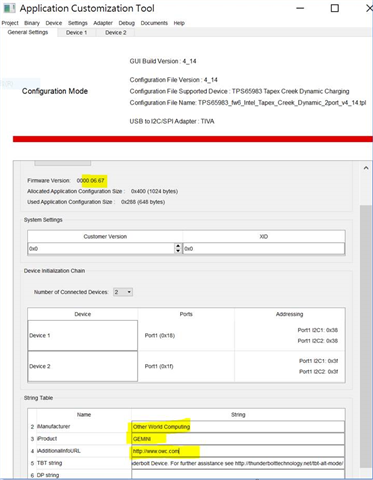Switch to Device 2 tab
The height and width of the screenshot is (480, 373).
click(x=116, y=32)
